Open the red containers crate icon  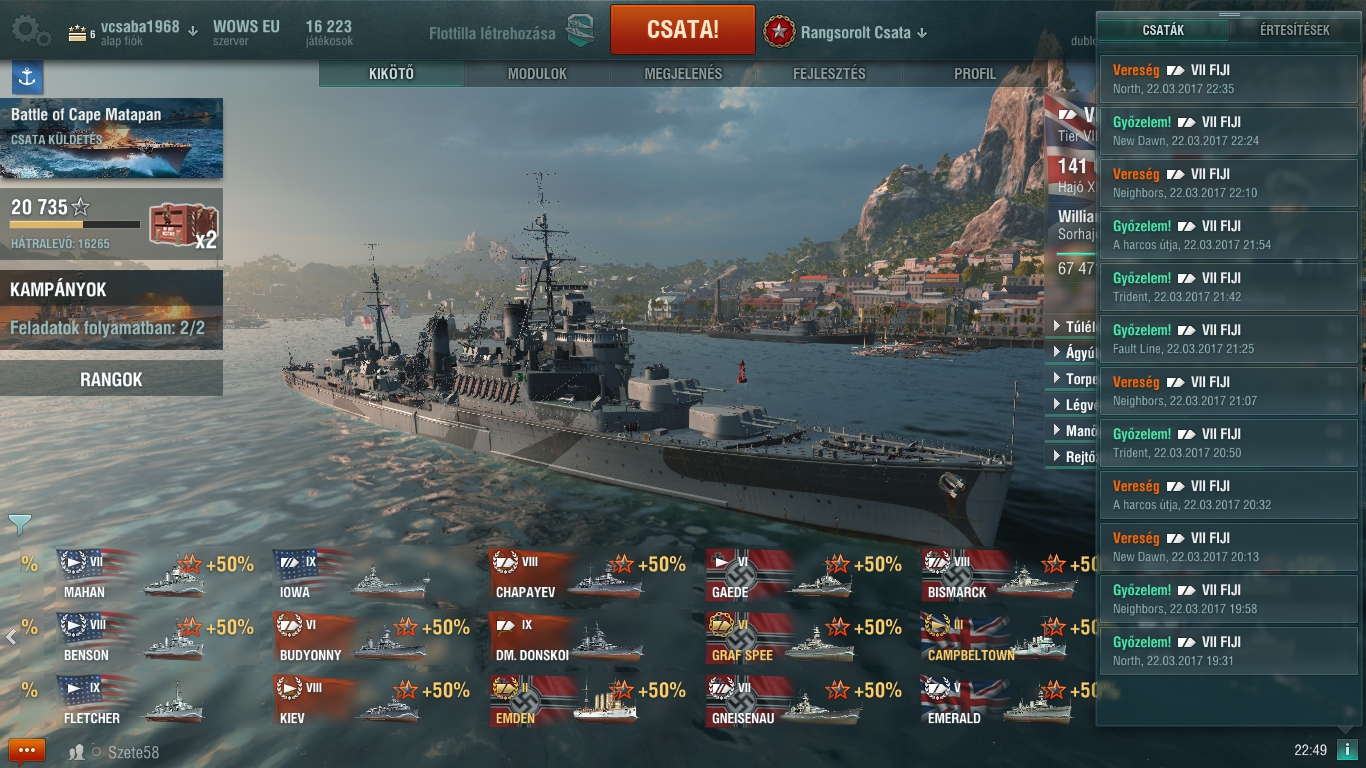point(184,225)
